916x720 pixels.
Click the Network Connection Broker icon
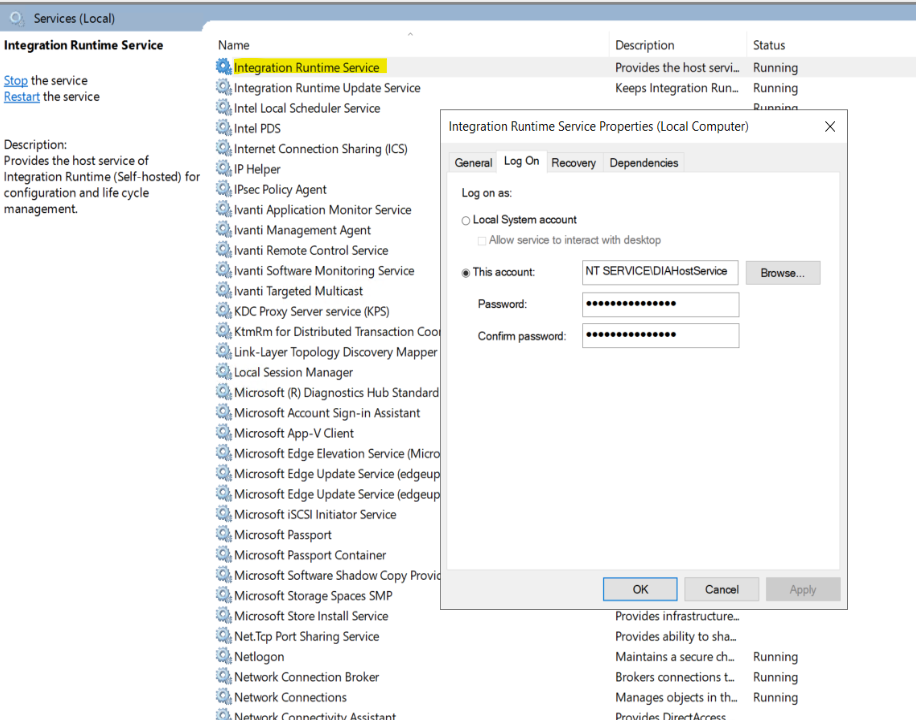[224, 676]
